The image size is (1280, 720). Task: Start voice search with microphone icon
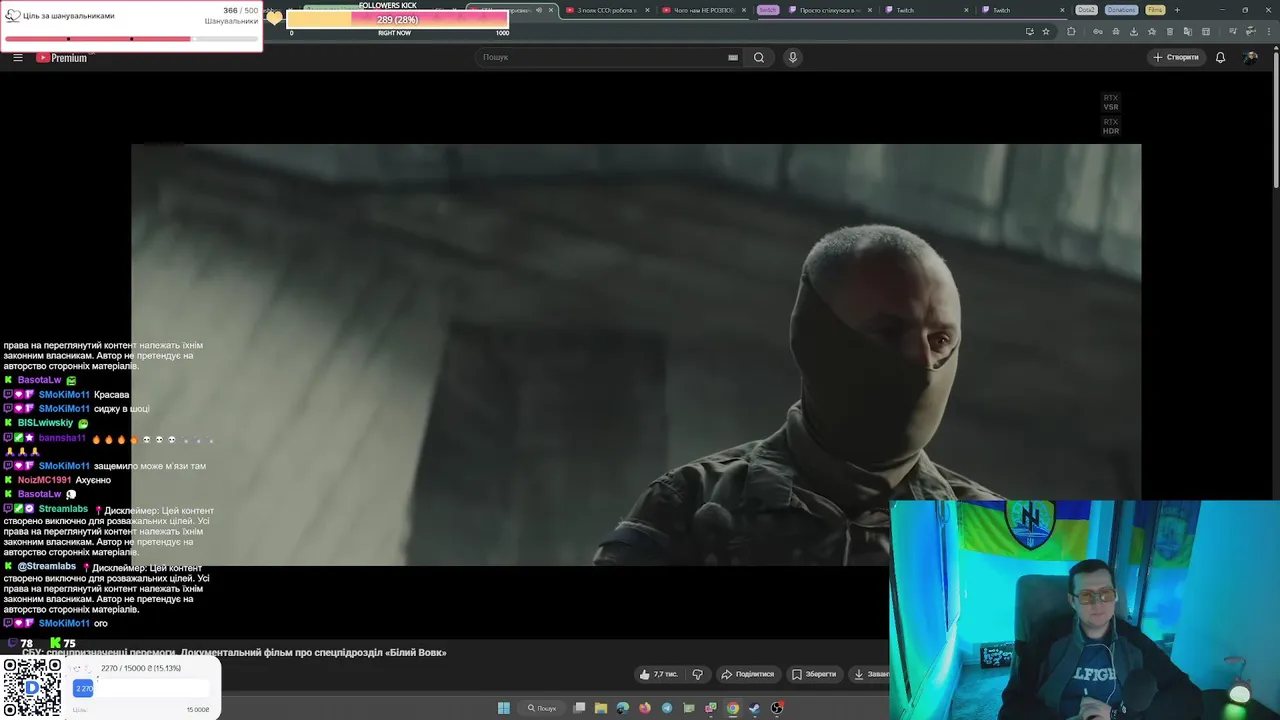(793, 57)
